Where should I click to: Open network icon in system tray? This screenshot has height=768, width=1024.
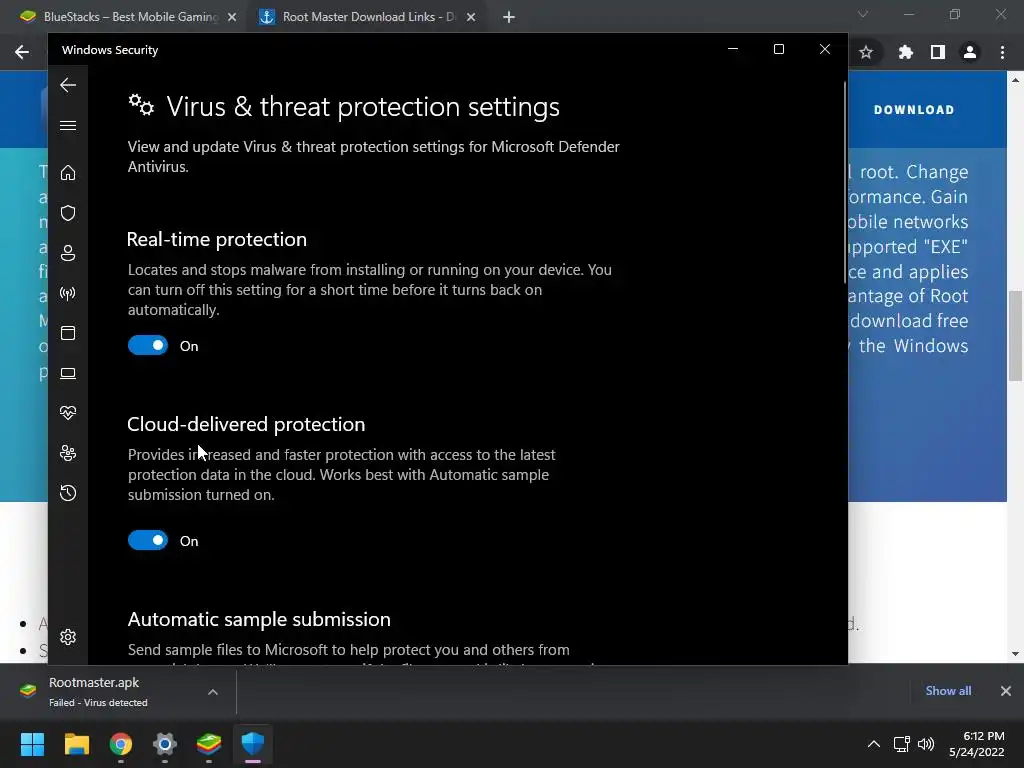click(901, 744)
